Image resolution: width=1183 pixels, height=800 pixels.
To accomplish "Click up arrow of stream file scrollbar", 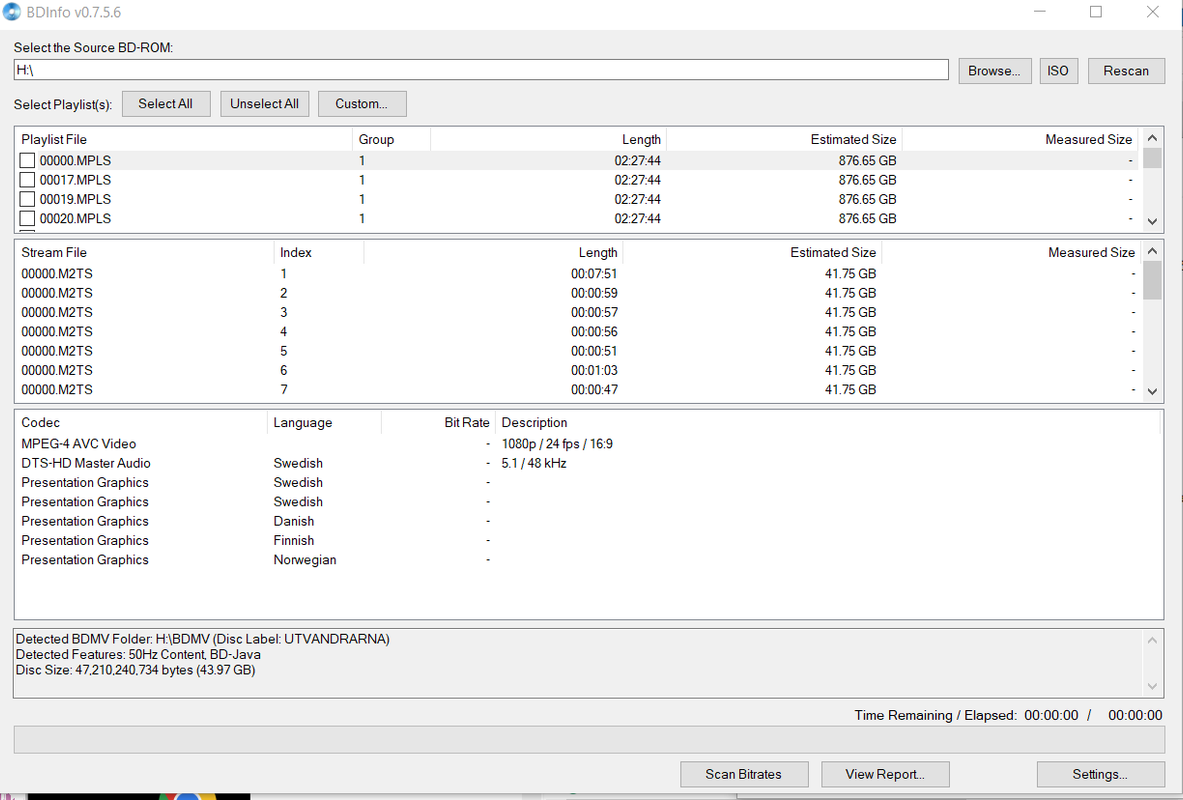I will [1152, 251].
